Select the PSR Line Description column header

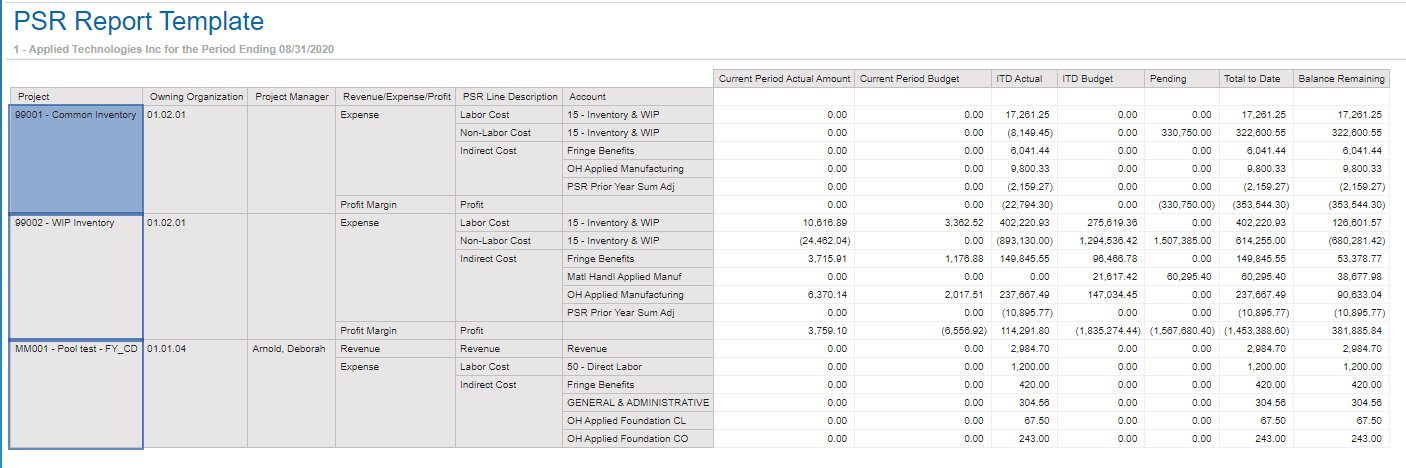coord(509,97)
